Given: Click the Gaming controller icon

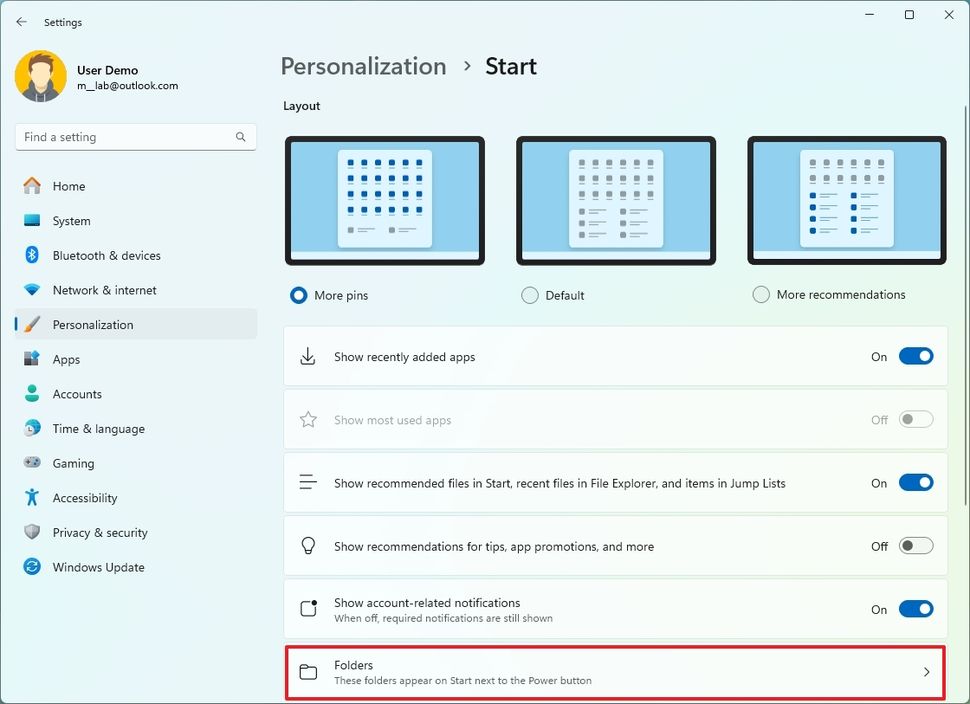Looking at the screenshot, I should (31, 463).
